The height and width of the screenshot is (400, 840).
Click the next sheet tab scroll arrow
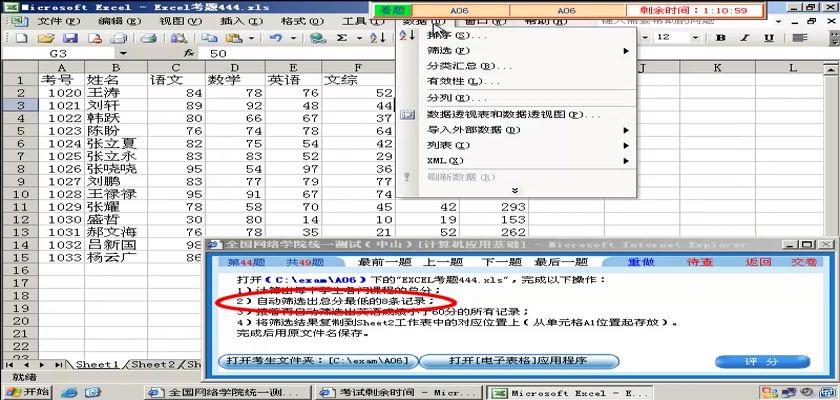(x=44, y=365)
